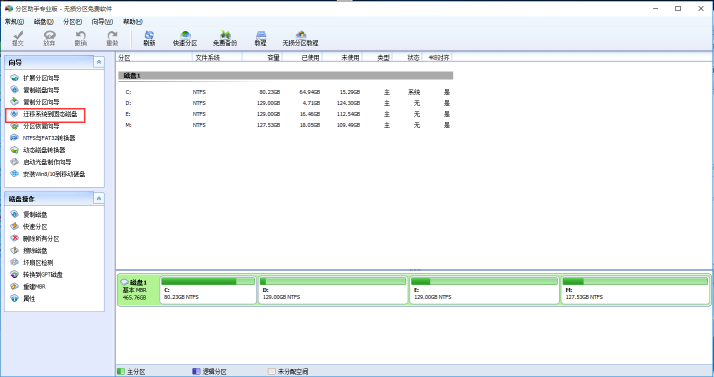Select the 112.54GB unused cell for E:
This screenshot has width=714, height=377.
click(x=348, y=114)
